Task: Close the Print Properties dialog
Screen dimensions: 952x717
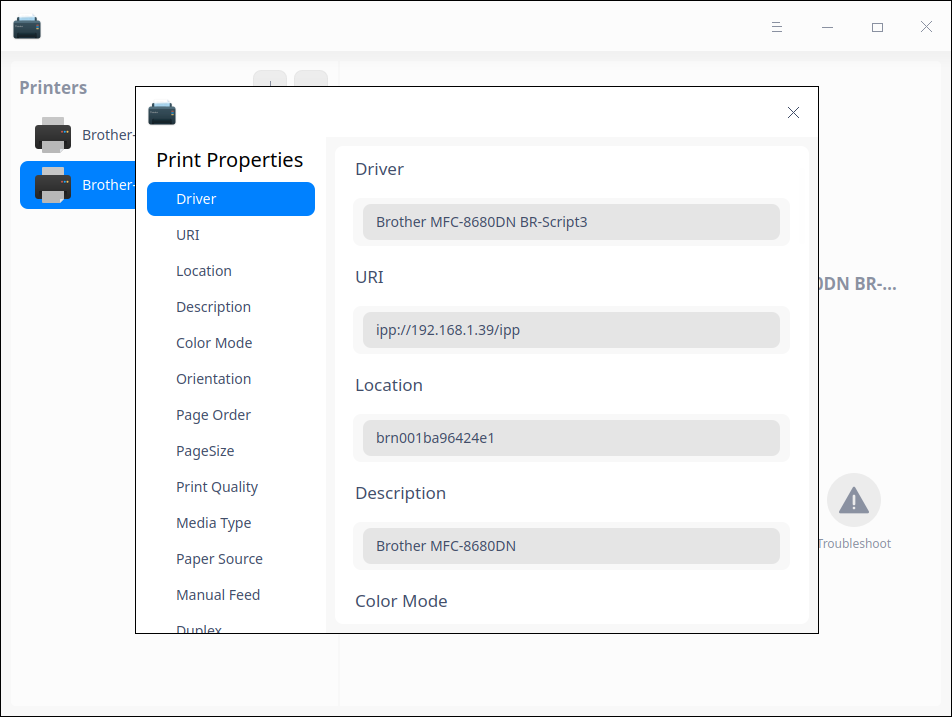Action: pos(793,112)
